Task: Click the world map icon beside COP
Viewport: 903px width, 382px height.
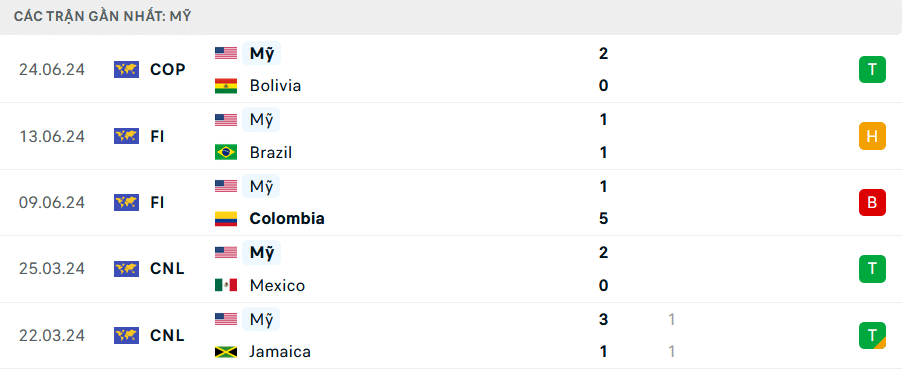Action: click(126, 70)
